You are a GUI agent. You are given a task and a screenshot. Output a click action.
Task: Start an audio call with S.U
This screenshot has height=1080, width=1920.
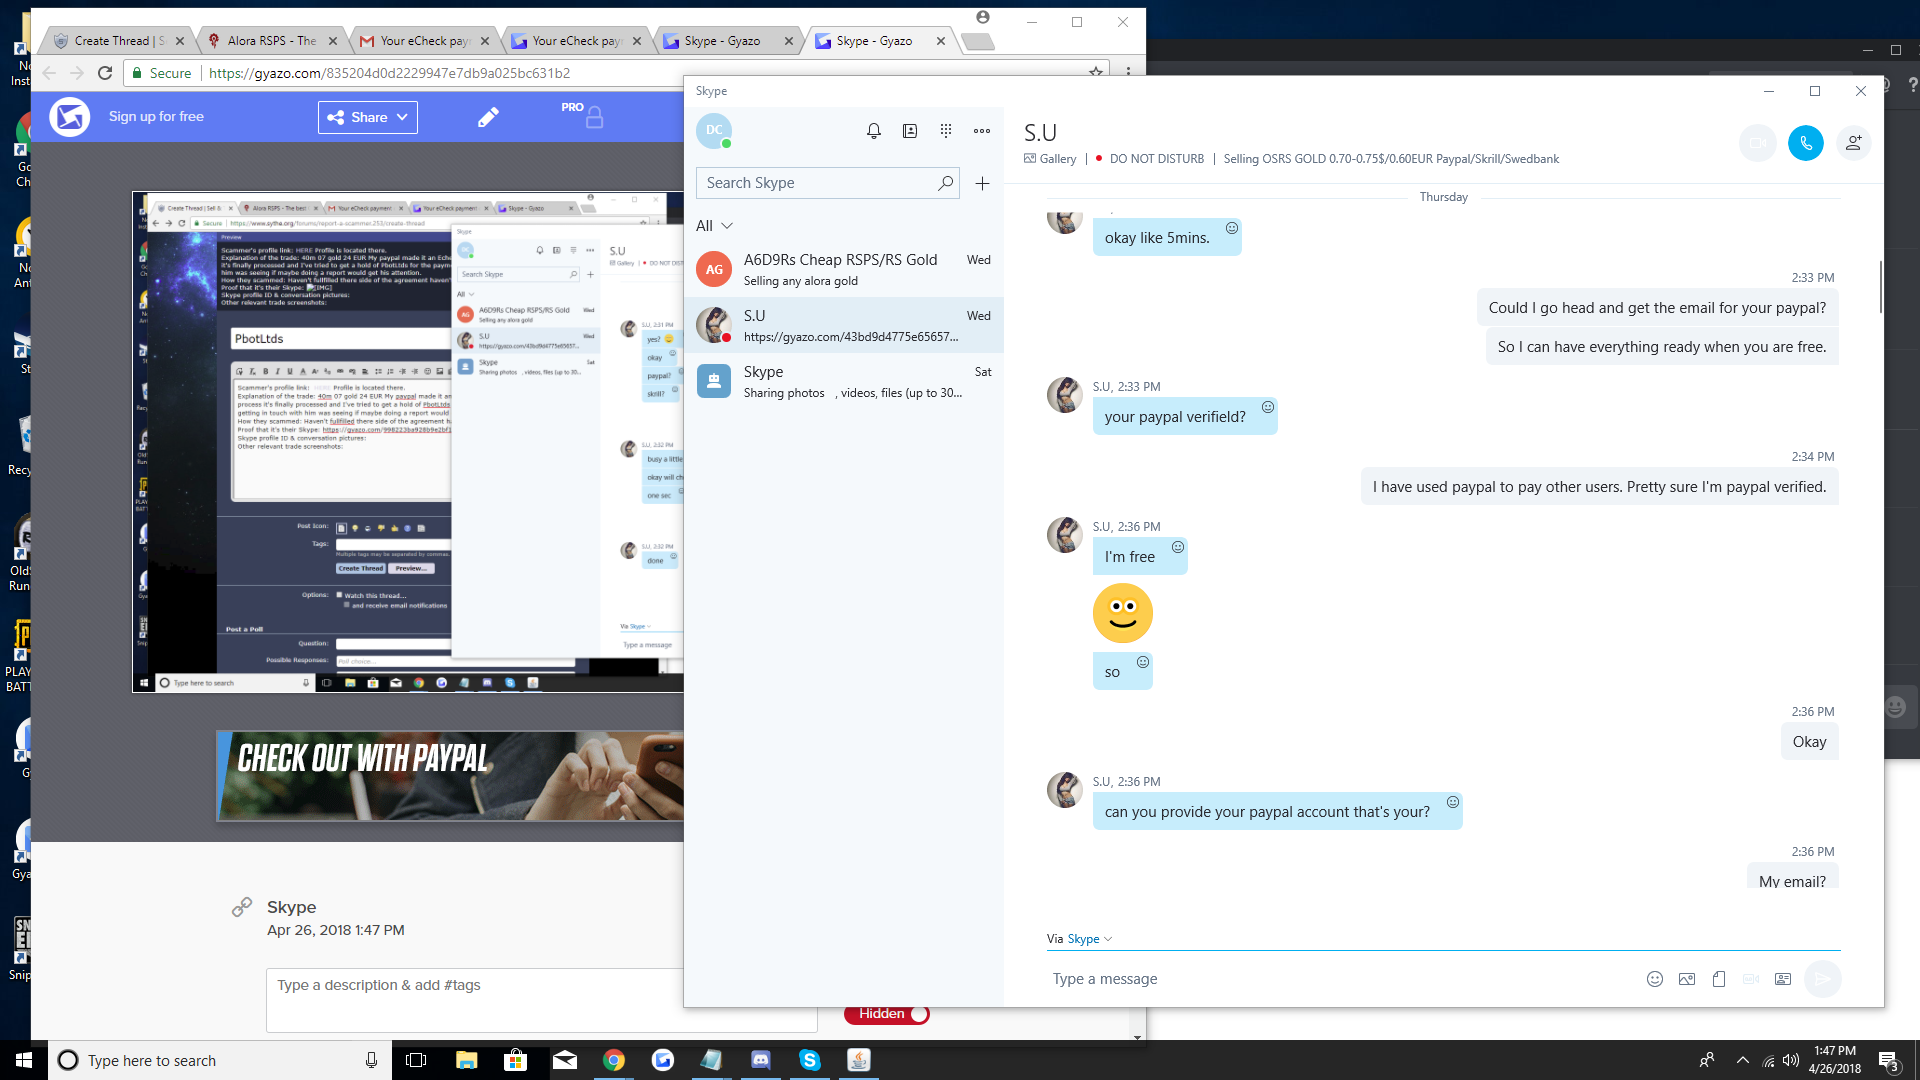click(1805, 143)
